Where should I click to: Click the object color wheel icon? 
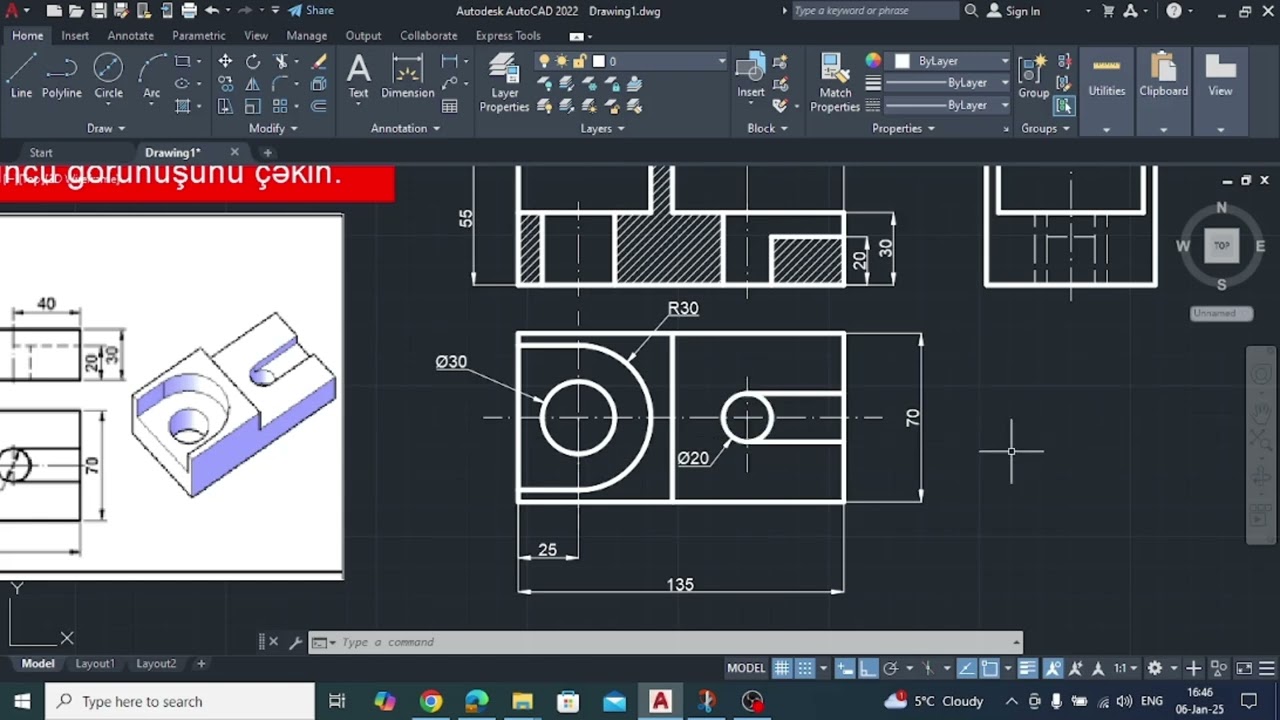coord(873,61)
